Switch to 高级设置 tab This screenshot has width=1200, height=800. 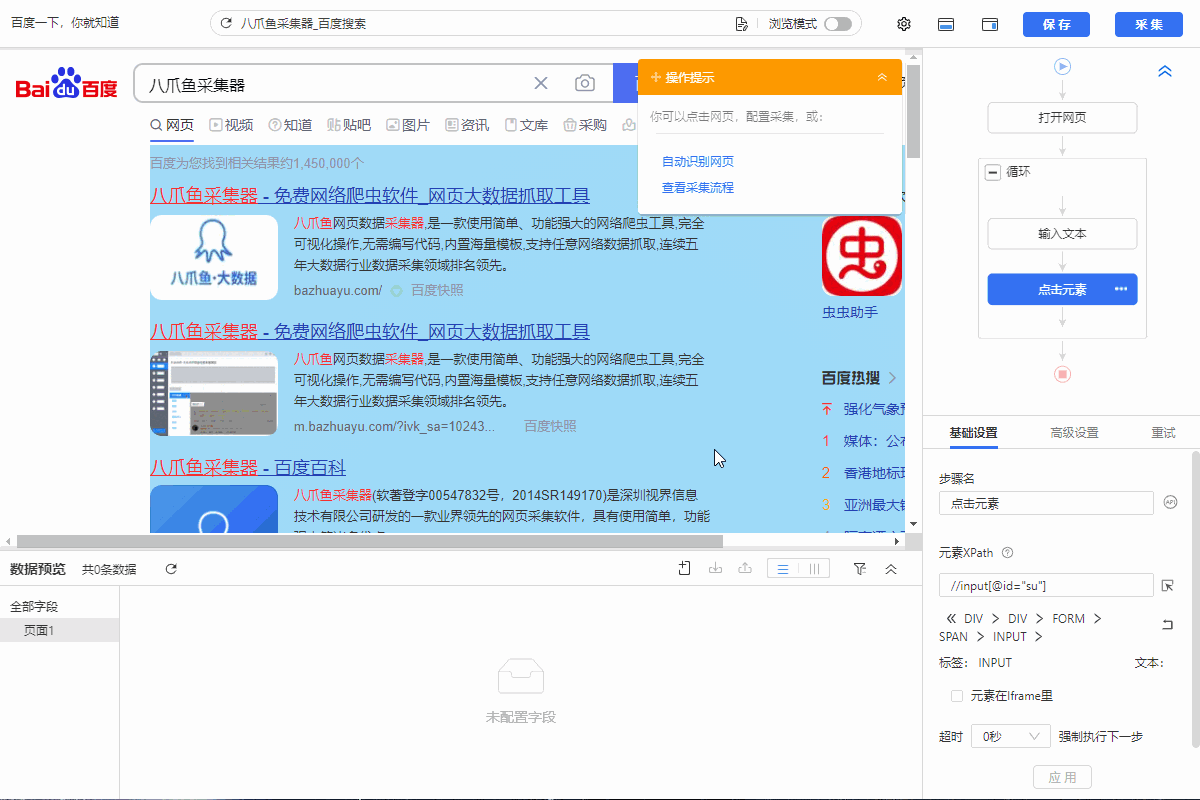1074,433
